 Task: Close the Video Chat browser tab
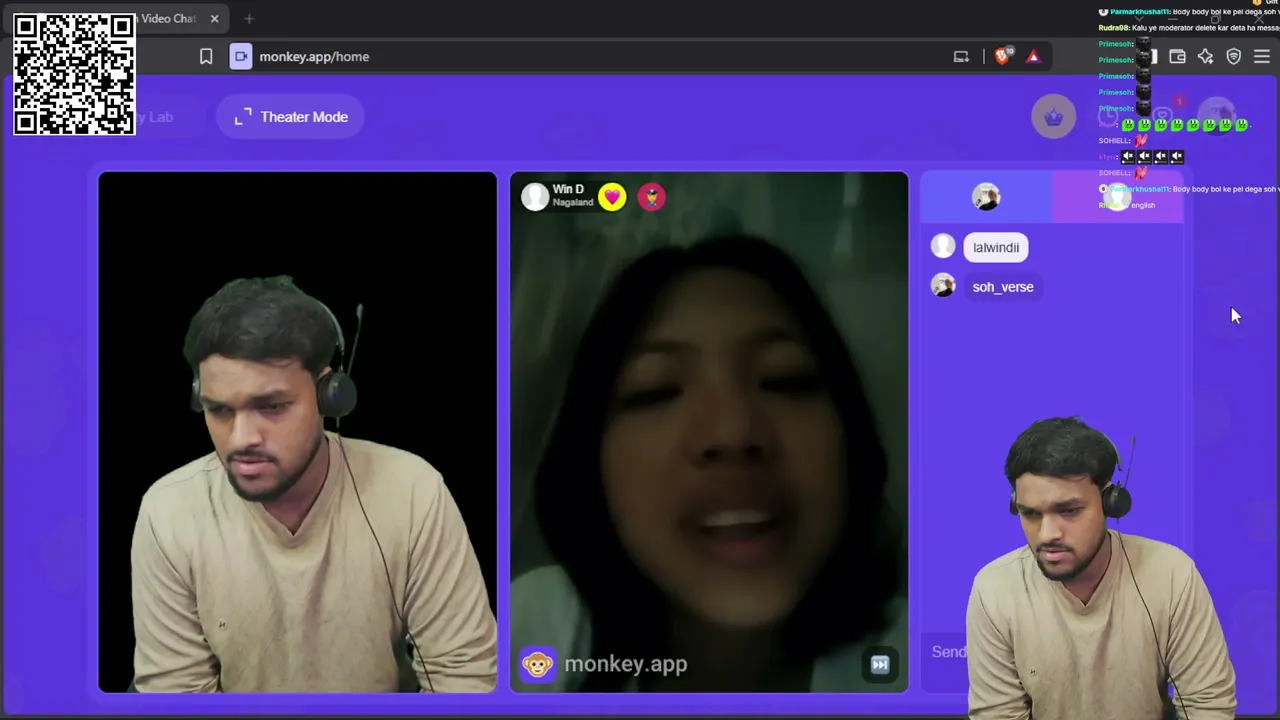[214, 19]
